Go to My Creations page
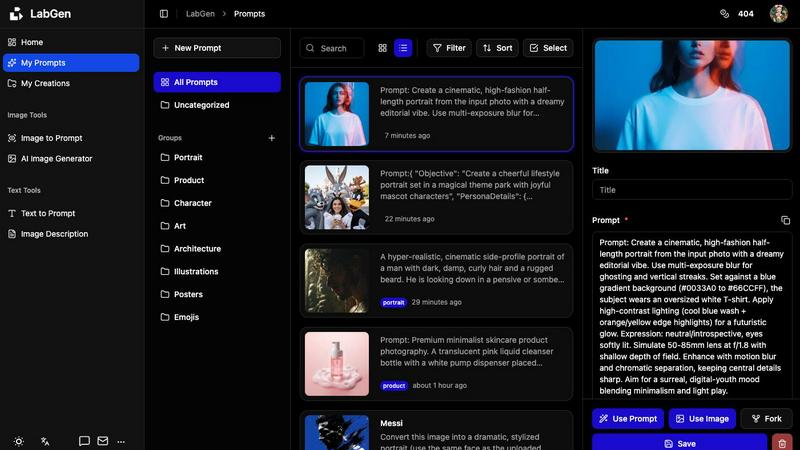The height and width of the screenshot is (450, 800). (45, 83)
